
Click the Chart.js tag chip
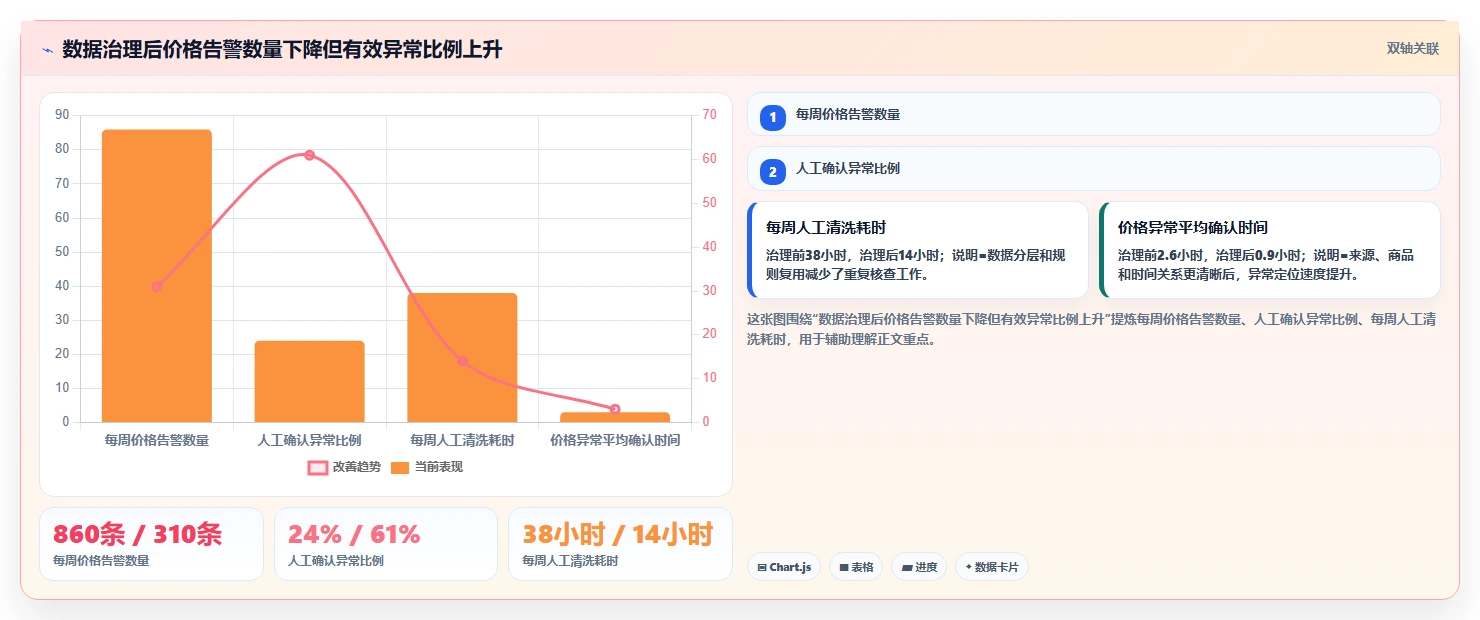[x=784, y=567]
